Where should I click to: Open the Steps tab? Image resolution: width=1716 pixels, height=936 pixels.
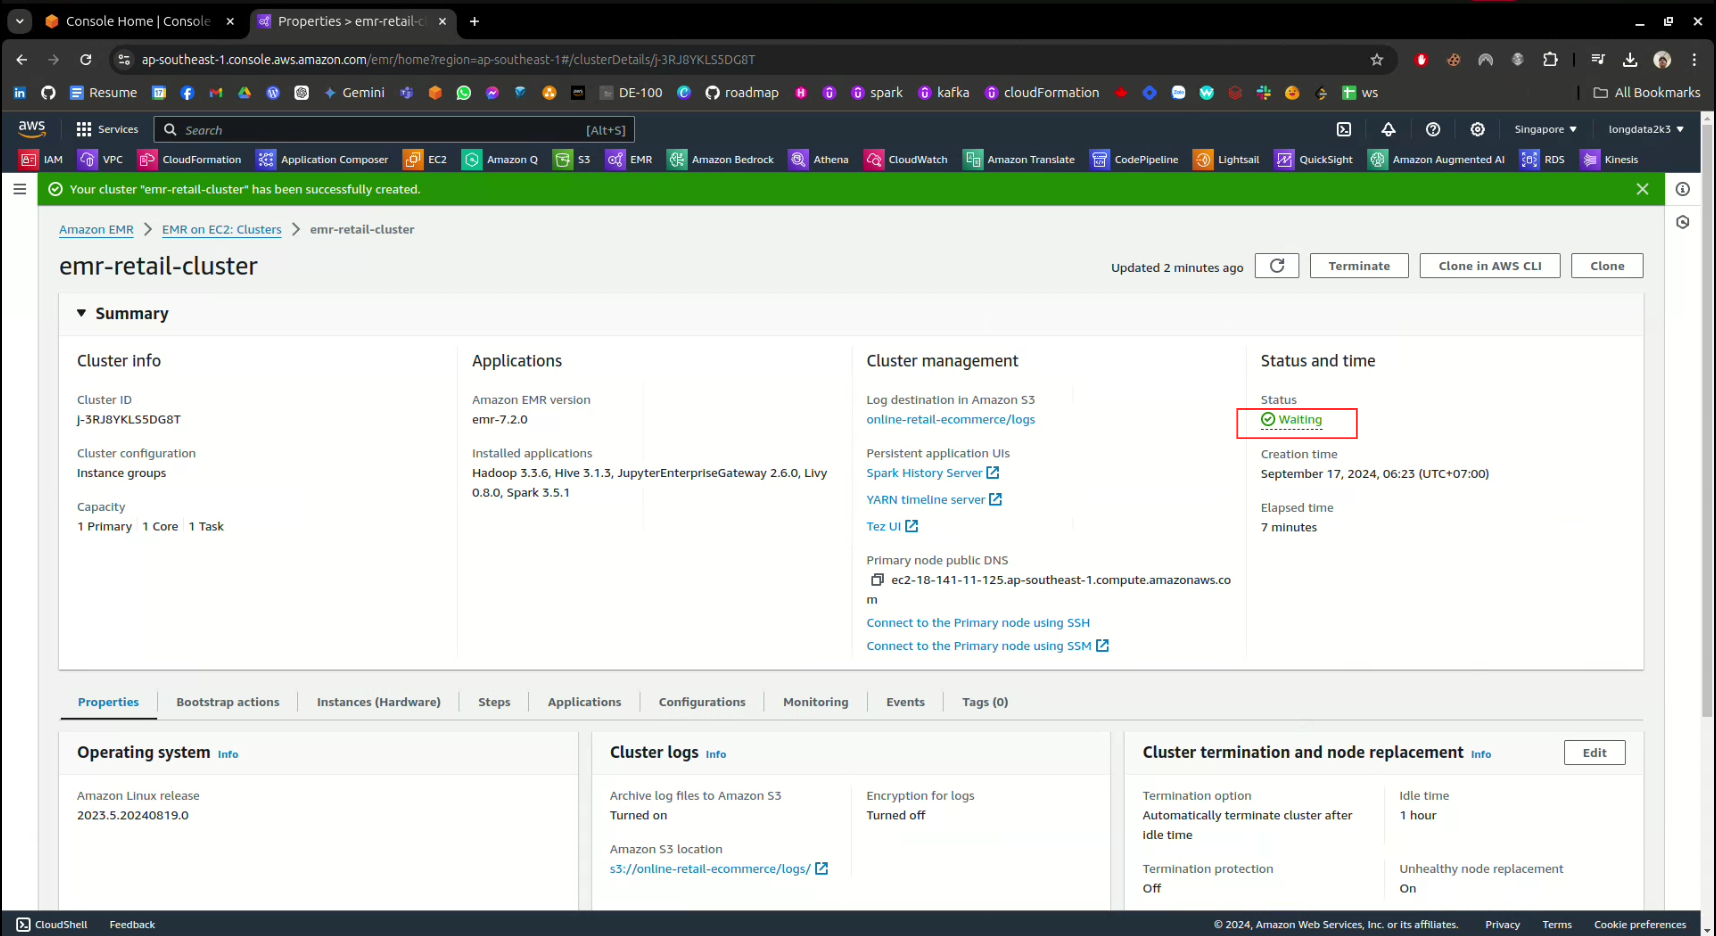(494, 702)
